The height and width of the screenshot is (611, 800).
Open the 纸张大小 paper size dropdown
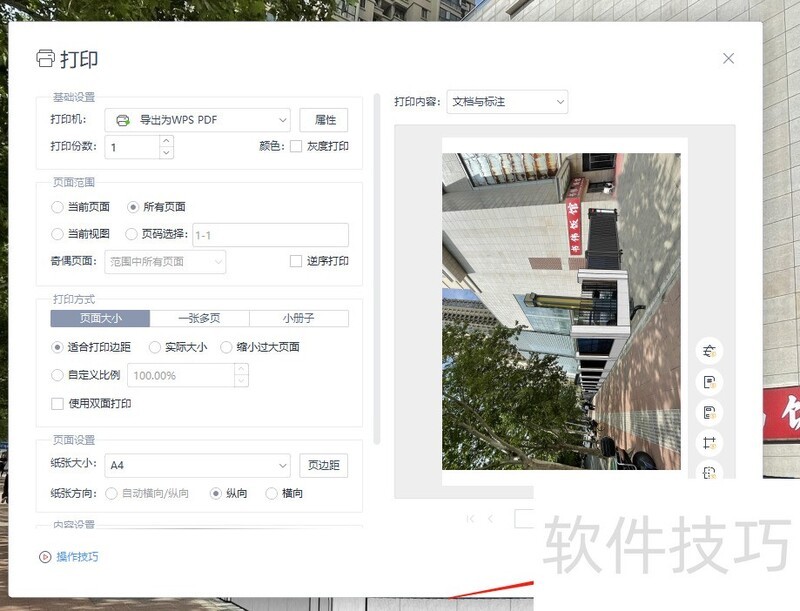196,465
